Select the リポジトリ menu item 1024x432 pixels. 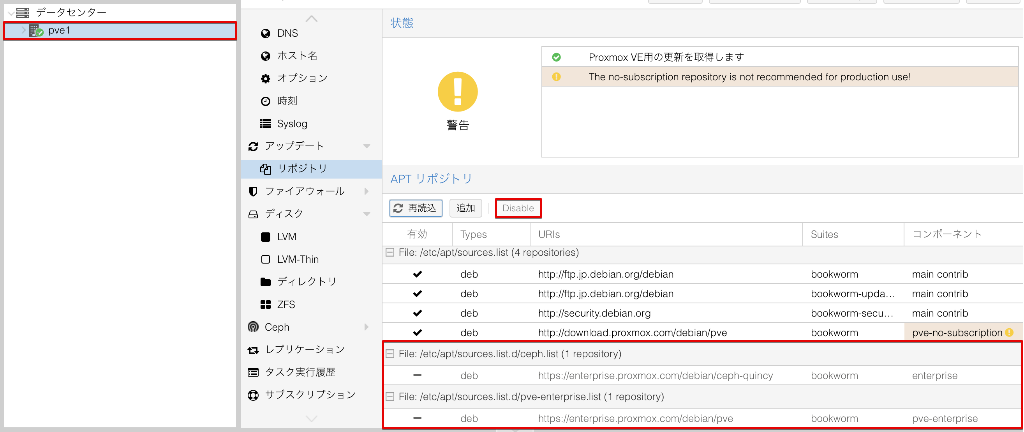pyautogui.click(x=311, y=168)
